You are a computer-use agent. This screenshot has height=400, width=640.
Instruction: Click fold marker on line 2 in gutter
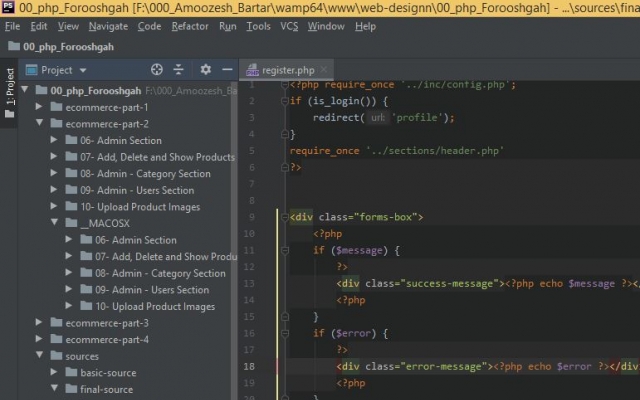click(x=285, y=101)
